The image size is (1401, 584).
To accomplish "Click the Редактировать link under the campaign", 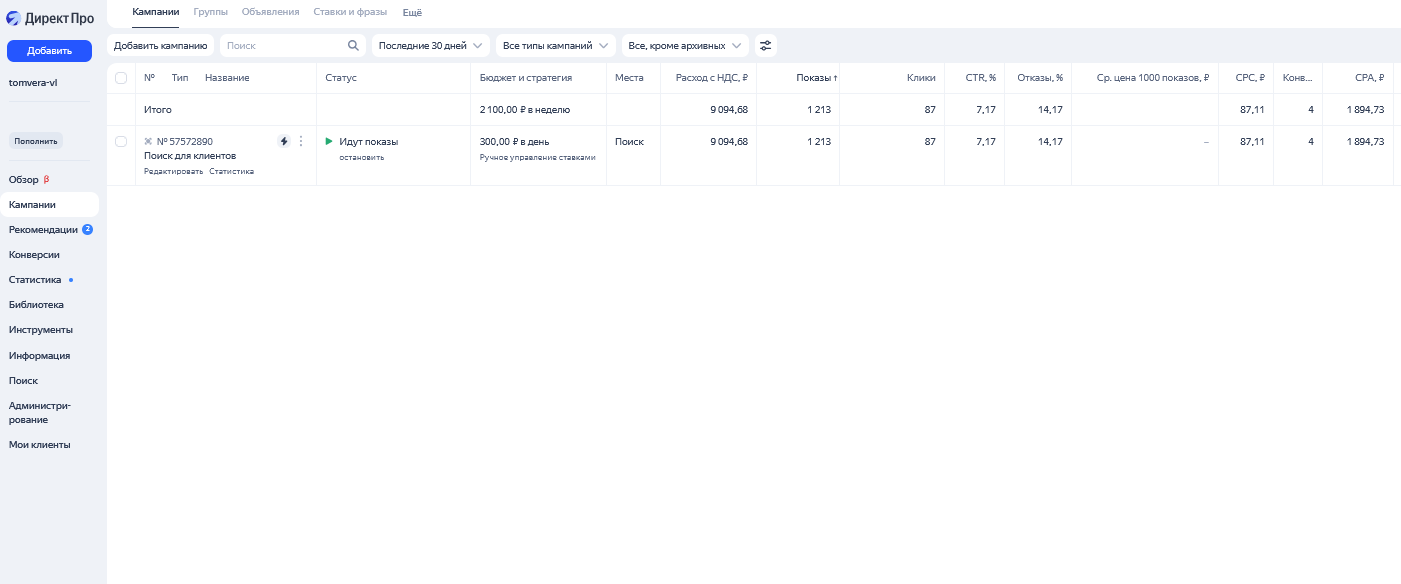I will click(173, 171).
